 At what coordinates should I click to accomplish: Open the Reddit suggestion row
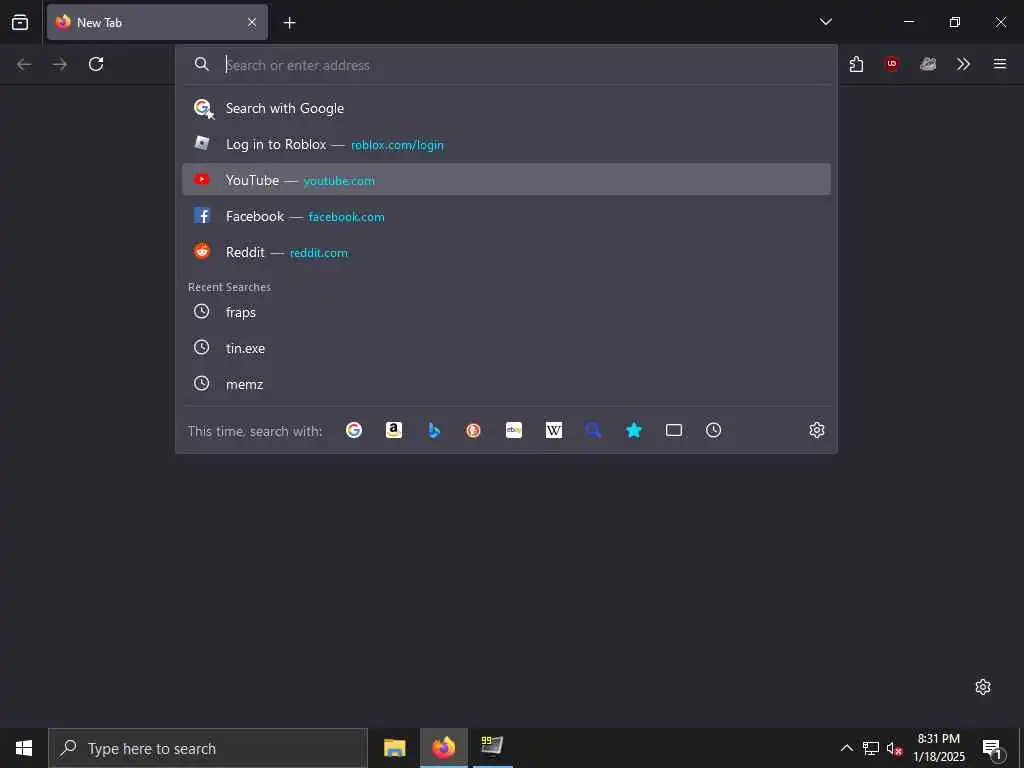(506, 252)
